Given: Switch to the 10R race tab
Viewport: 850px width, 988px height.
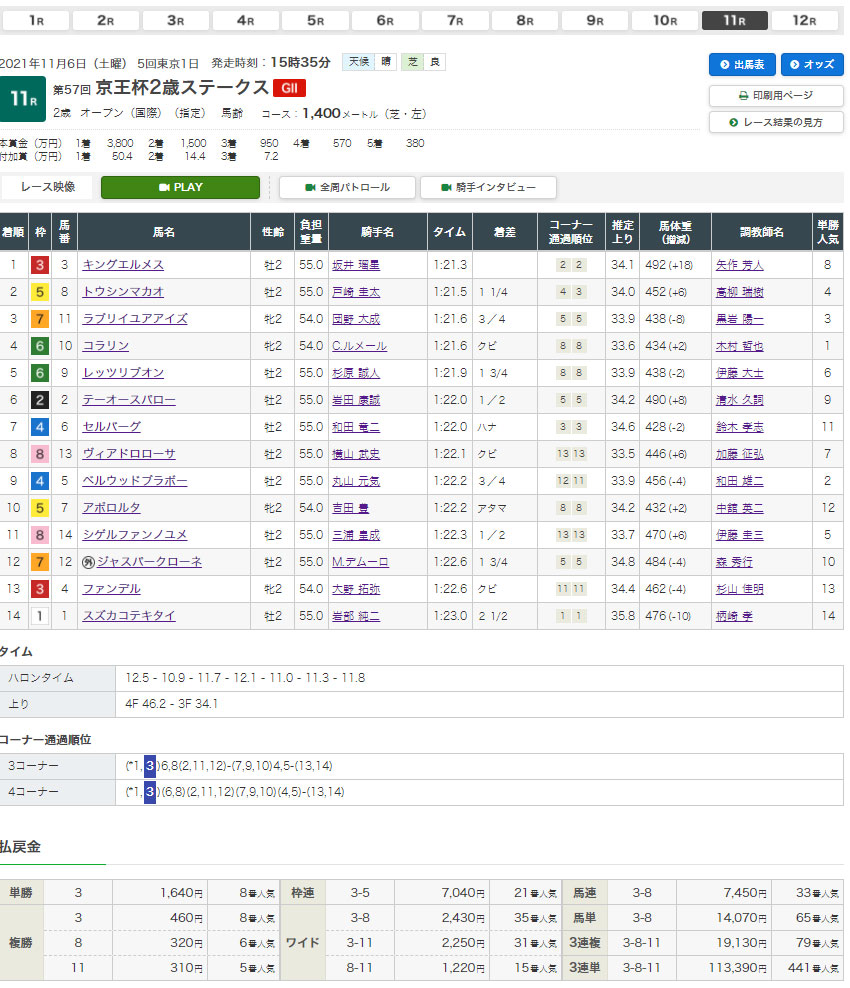Looking at the screenshot, I should pyautogui.click(x=665, y=20).
